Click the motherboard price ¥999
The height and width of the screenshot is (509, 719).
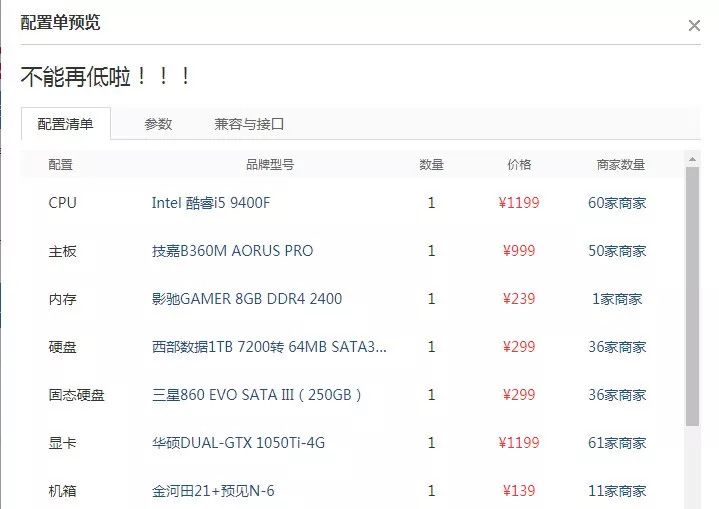519,251
